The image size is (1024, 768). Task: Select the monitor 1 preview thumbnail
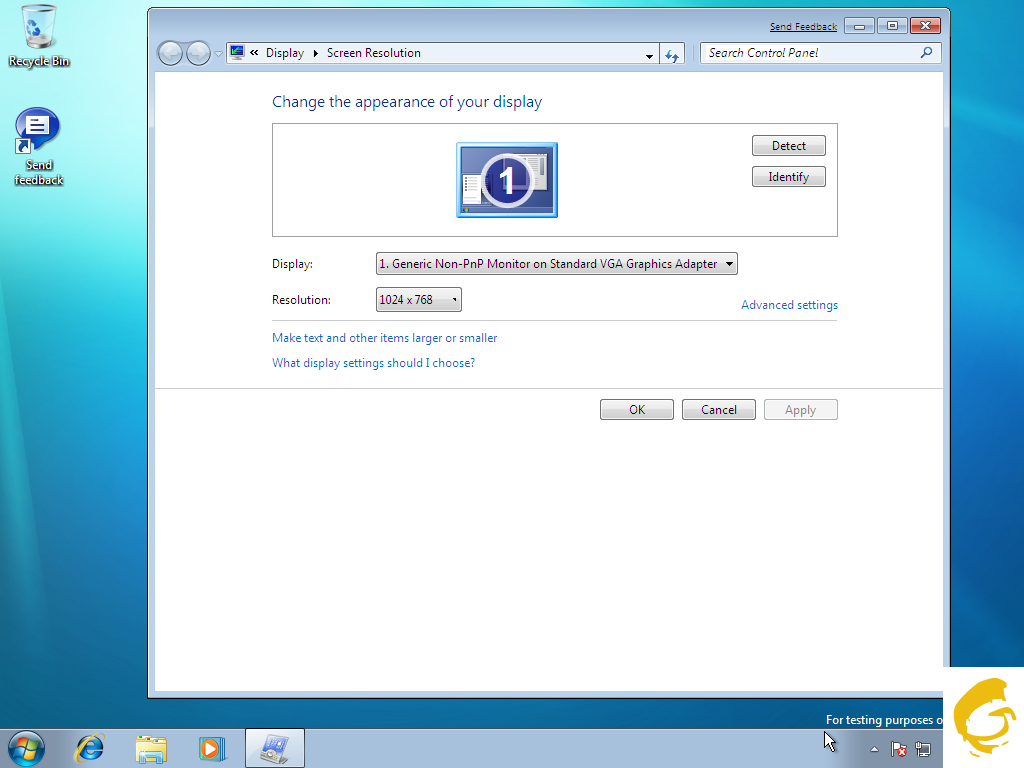(507, 180)
